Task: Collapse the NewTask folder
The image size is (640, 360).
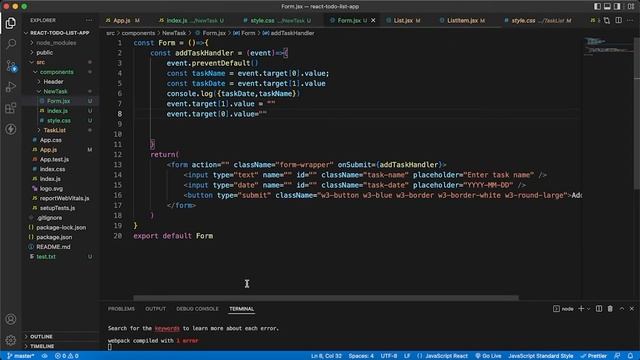Action: 55,91
